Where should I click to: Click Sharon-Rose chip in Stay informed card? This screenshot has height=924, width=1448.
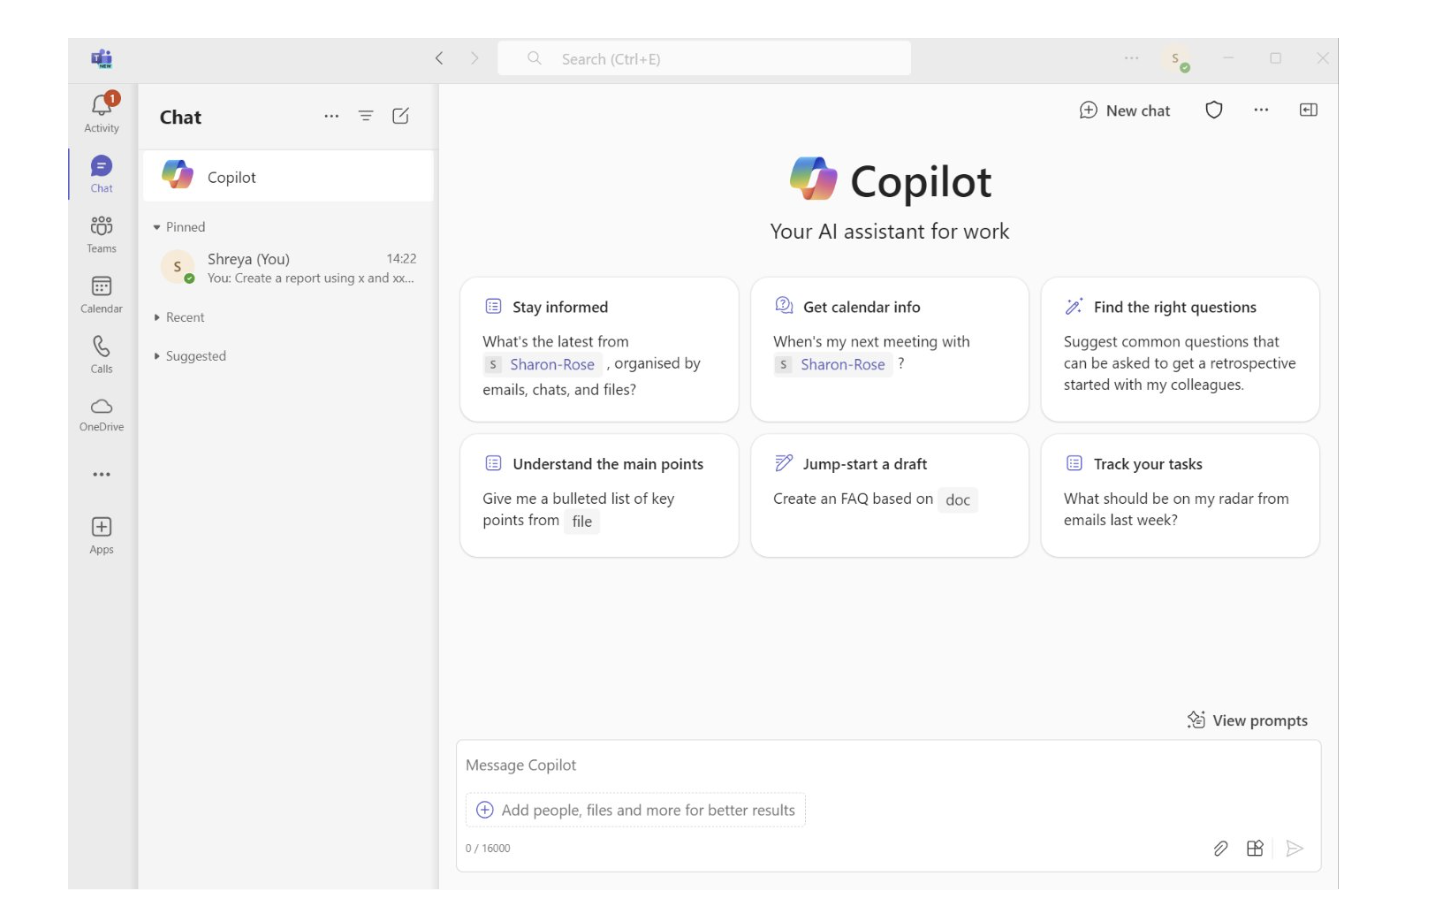[541, 364]
